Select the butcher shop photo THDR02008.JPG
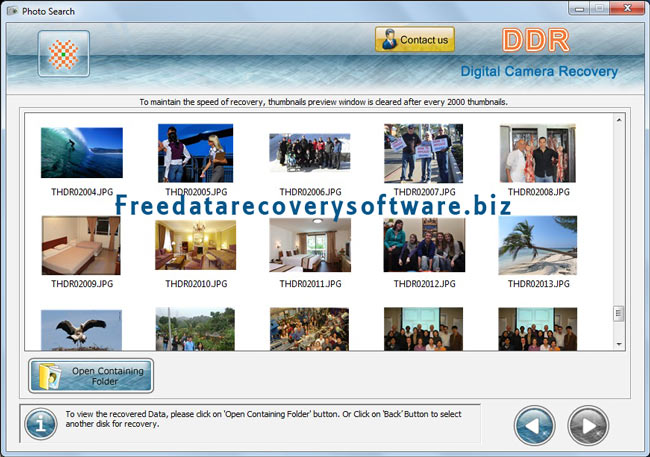The image size is (650, 457). coord(538,153)
